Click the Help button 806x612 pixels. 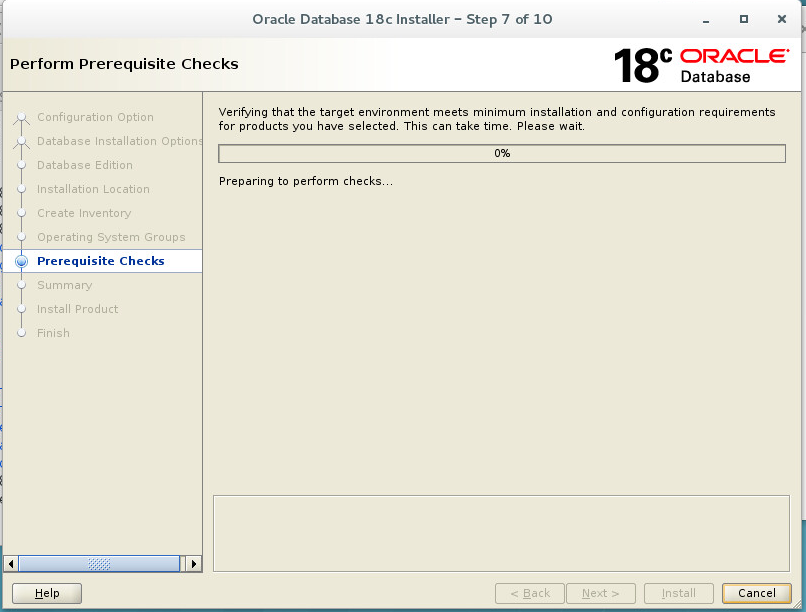[x=47, y=593]
